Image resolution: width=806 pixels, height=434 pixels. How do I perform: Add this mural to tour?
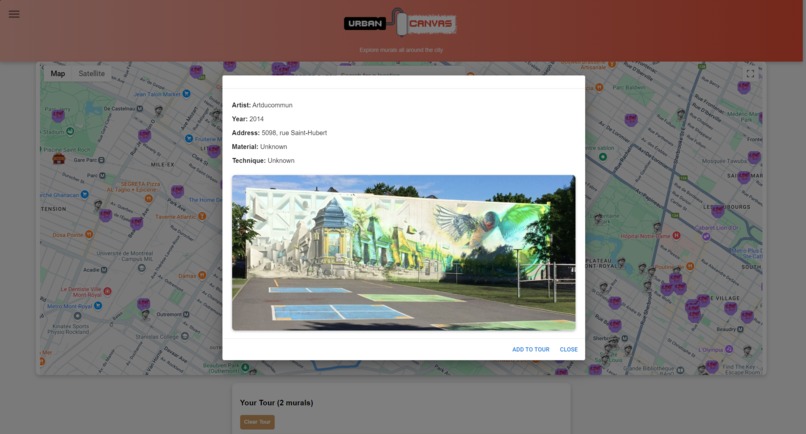click(x=530, y=350)
